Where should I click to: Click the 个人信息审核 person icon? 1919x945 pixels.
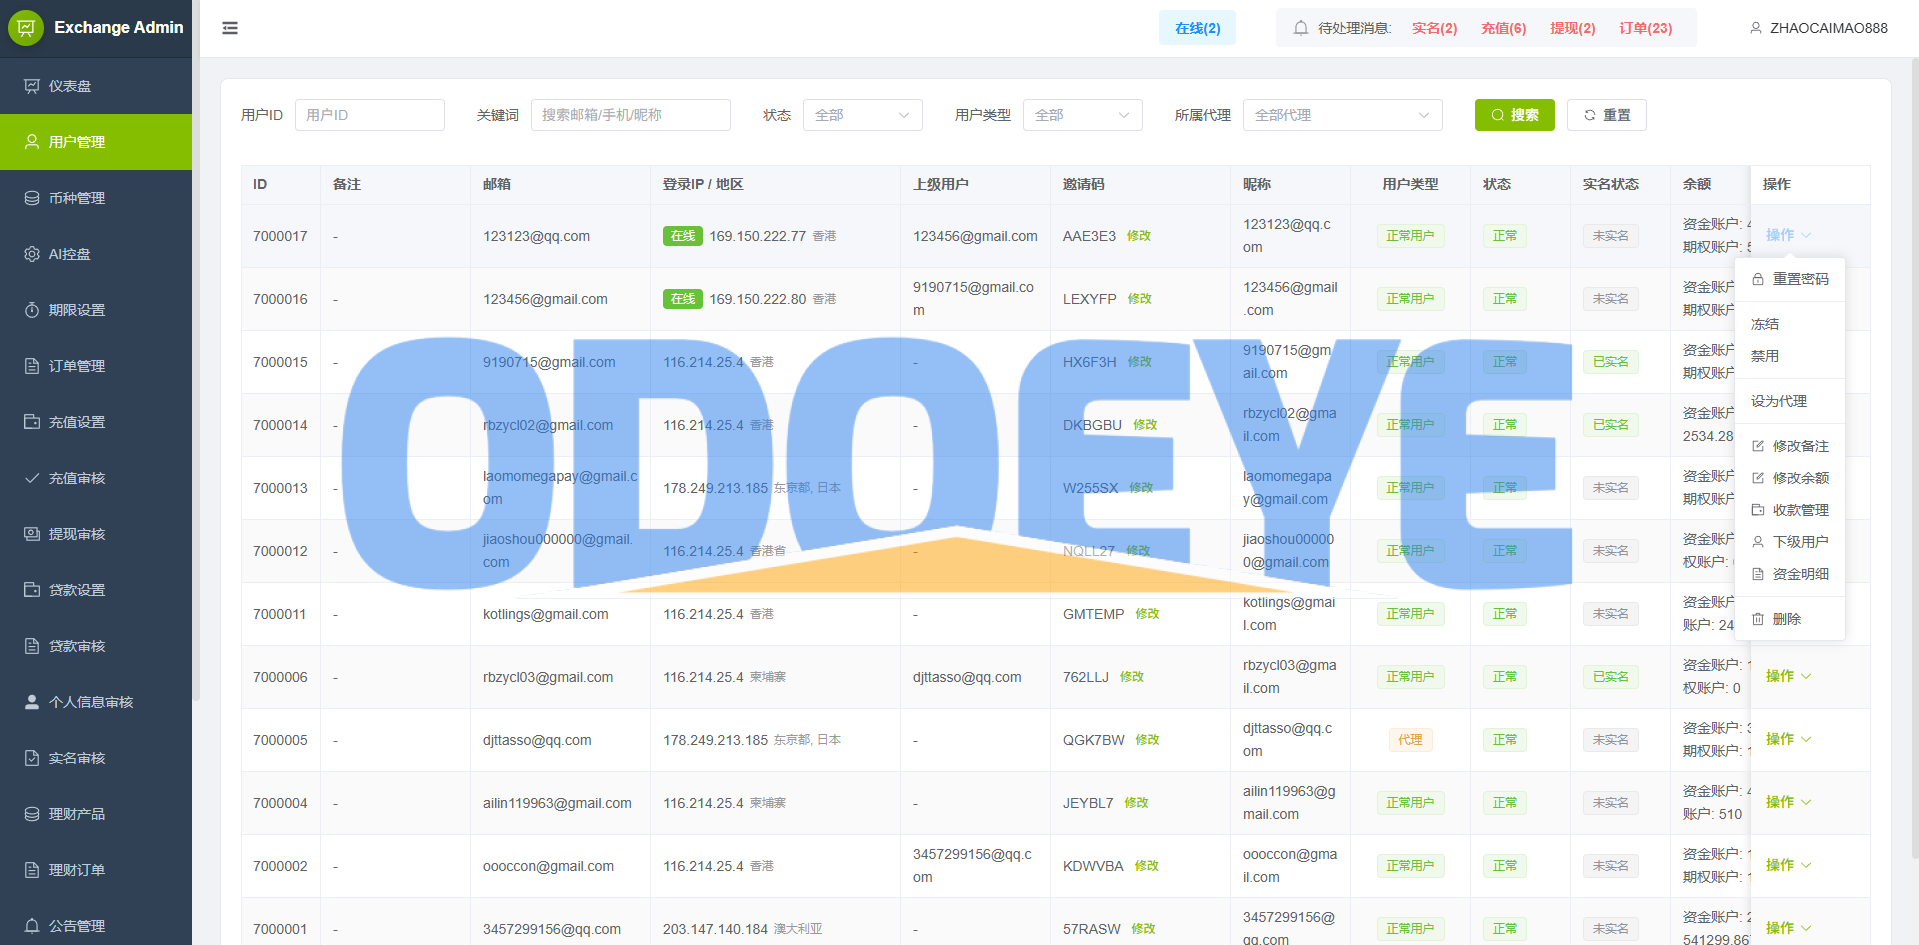pos(32,702)
